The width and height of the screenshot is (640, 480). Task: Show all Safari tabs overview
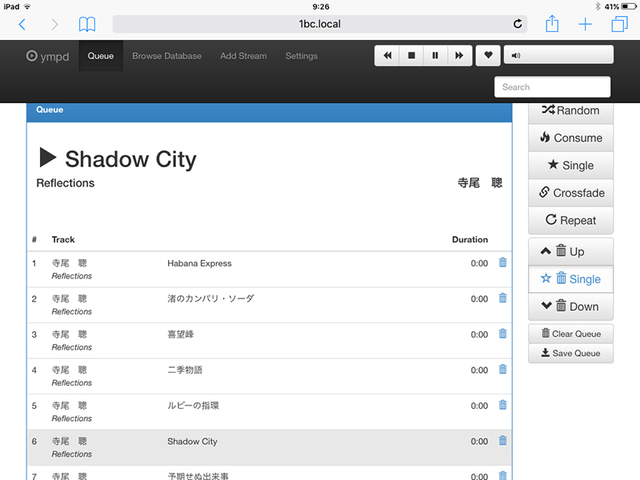click(x=619, y=24)
